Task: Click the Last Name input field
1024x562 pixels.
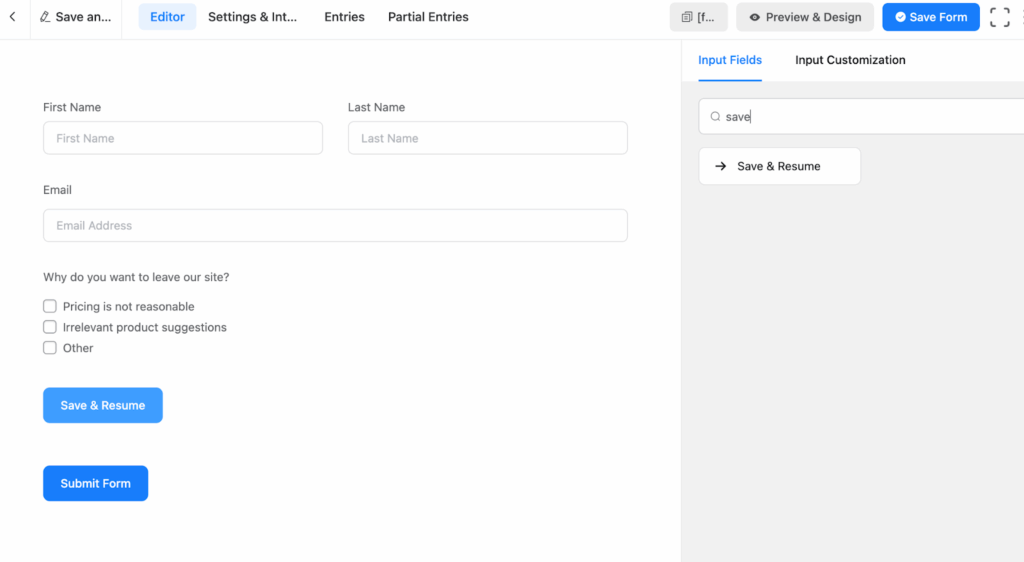Action: pos(487,138)
